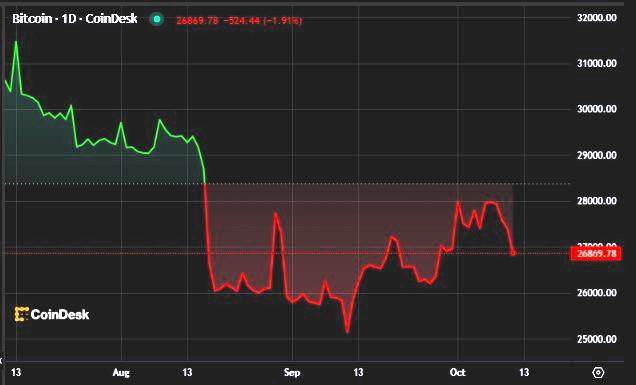Viewport: 636px width, 385px height.
Task: Select the current price value 26869.78 in legend
Action: [197, 20]
